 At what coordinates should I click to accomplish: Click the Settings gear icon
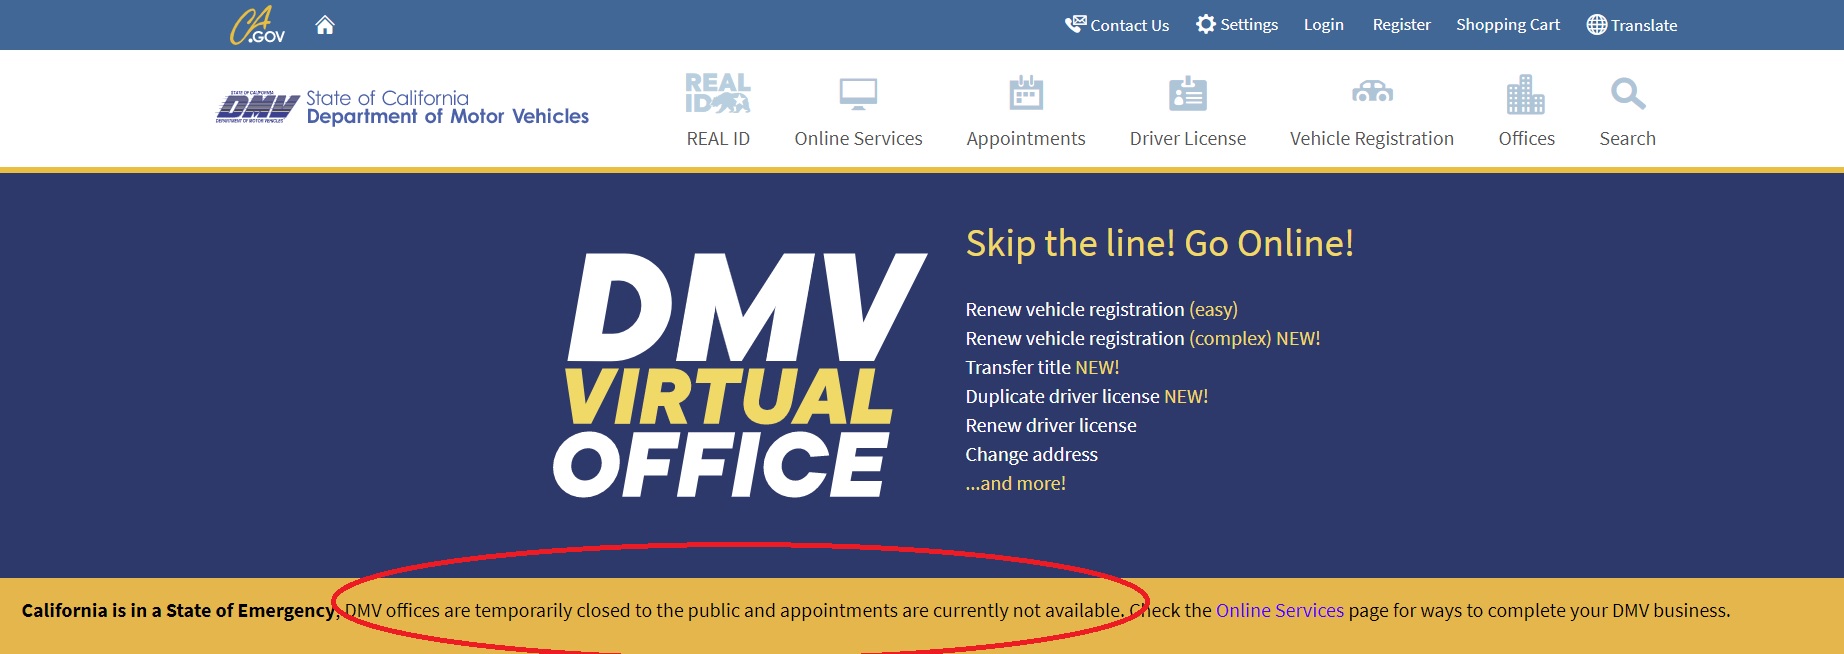1206,24
